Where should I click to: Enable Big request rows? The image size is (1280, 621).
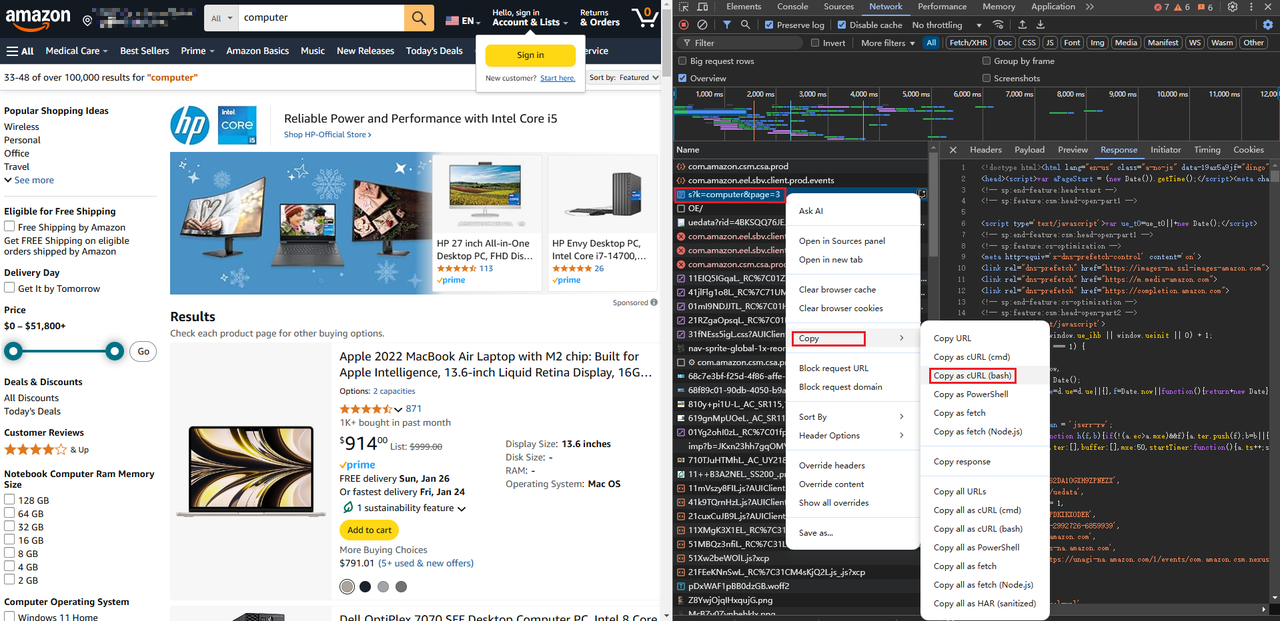tap(683, 61)
